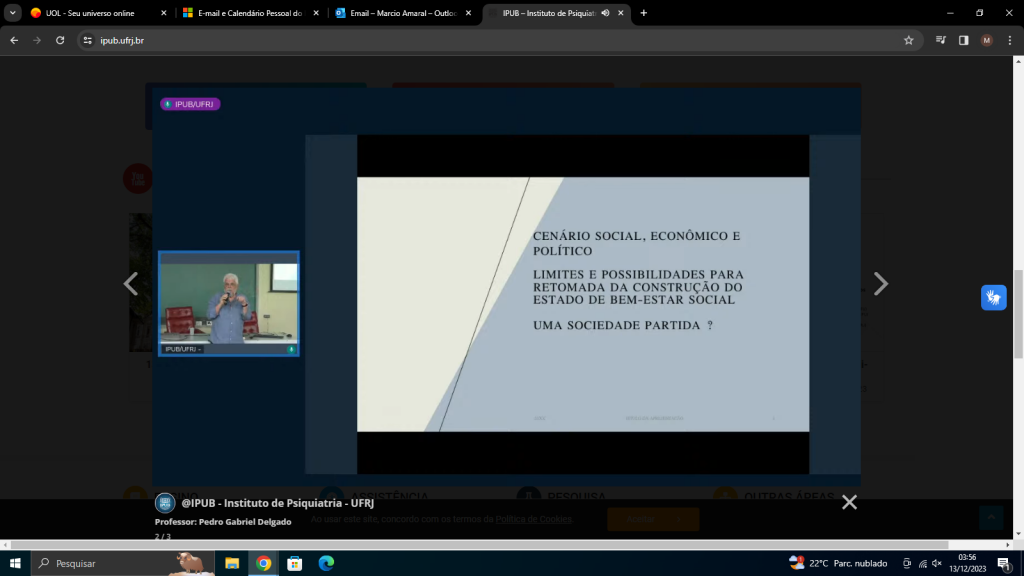
Task: Close the lightbox with the X icon
Action: click(849, 502)
